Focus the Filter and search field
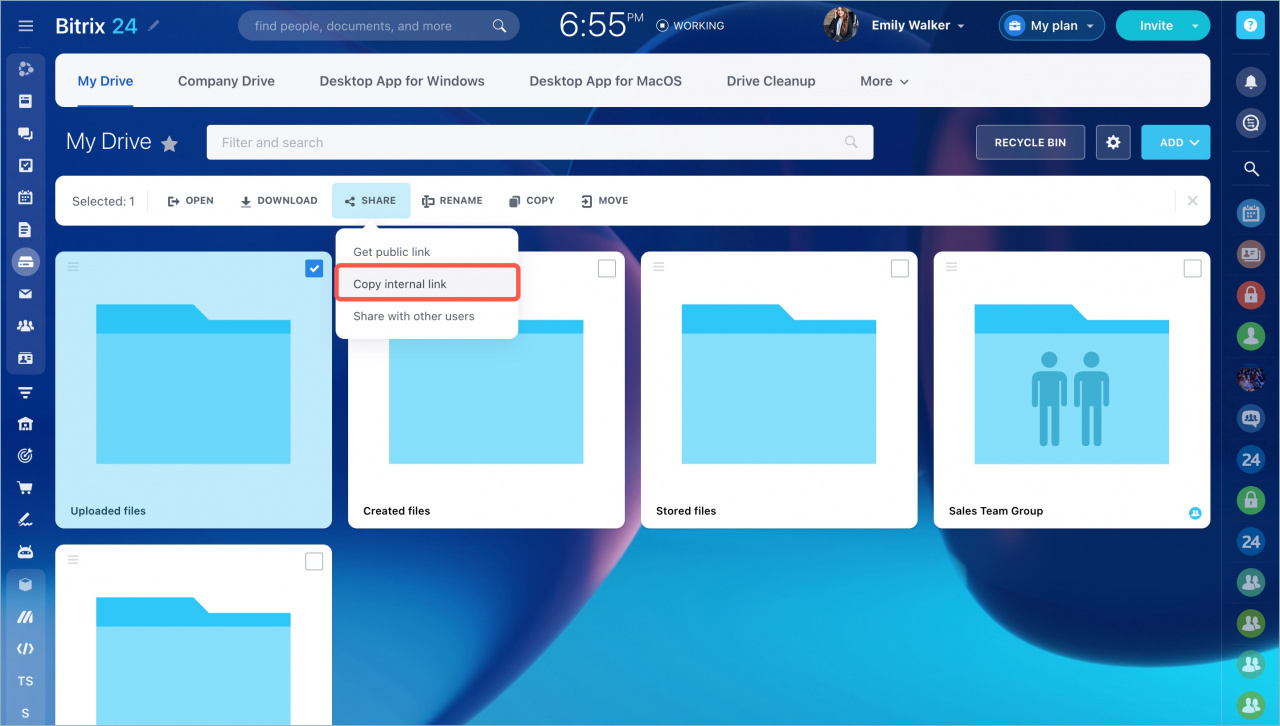1280x726 pixels. tap(540, 142)
